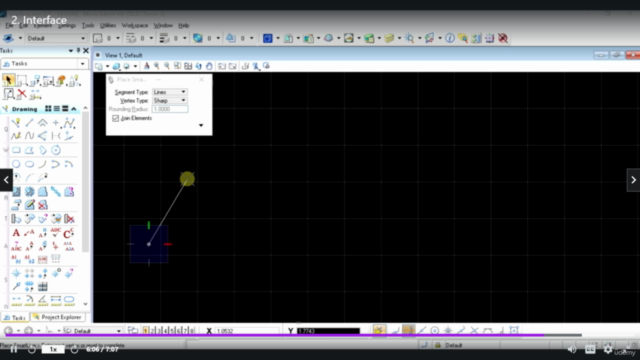Select the Place Line tool in Drawing

pos(29,123)
